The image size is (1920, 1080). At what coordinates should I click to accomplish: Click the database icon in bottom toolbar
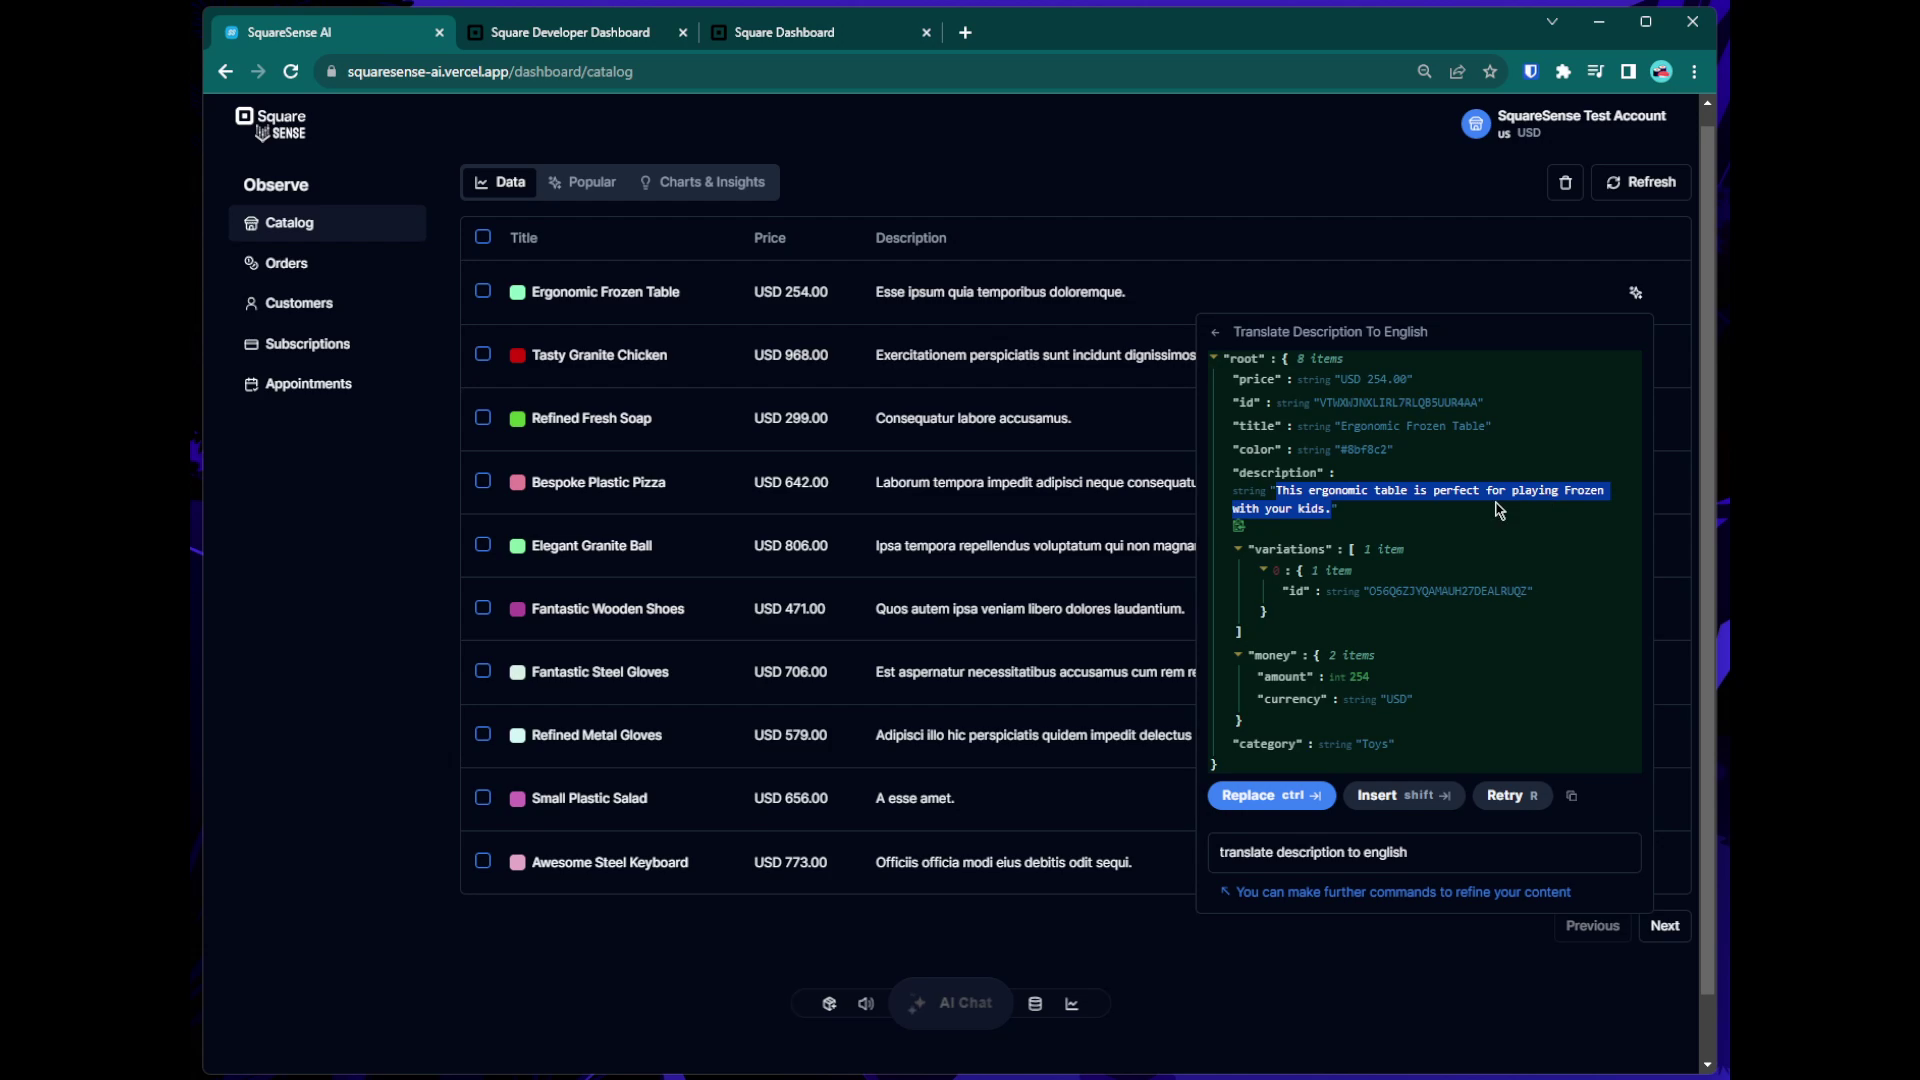coord(1035,1004)
